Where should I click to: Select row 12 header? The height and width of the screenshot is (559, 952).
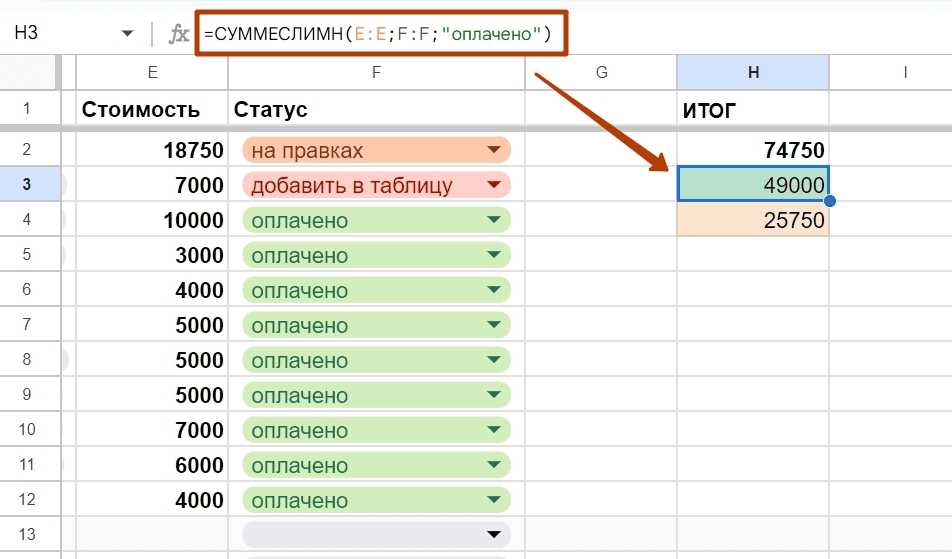(x=27, y=500)
